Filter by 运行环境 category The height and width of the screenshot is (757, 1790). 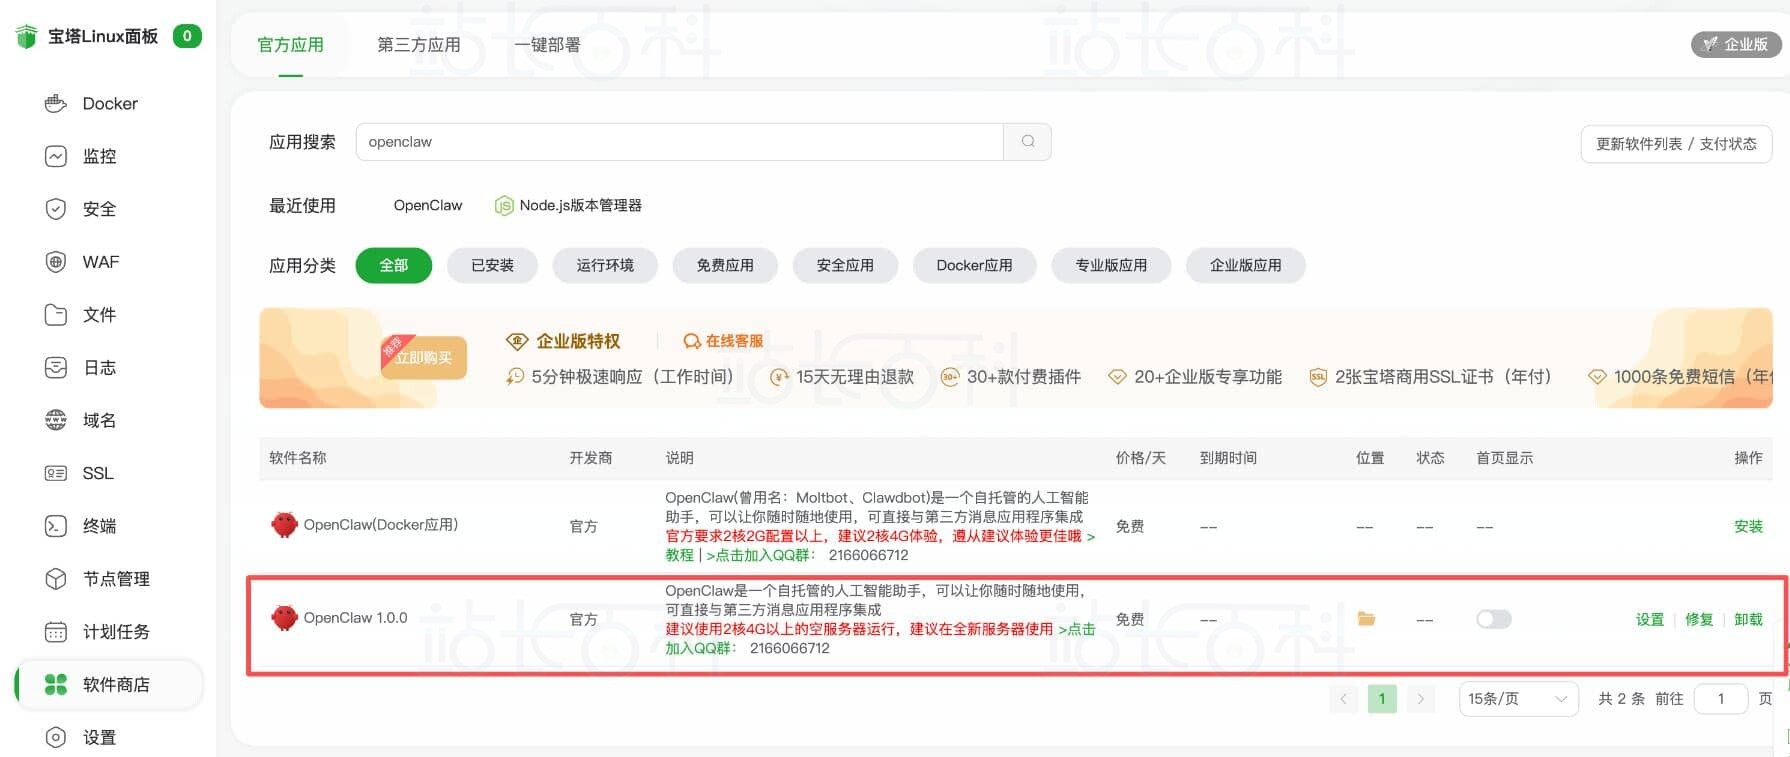point(605,265)
